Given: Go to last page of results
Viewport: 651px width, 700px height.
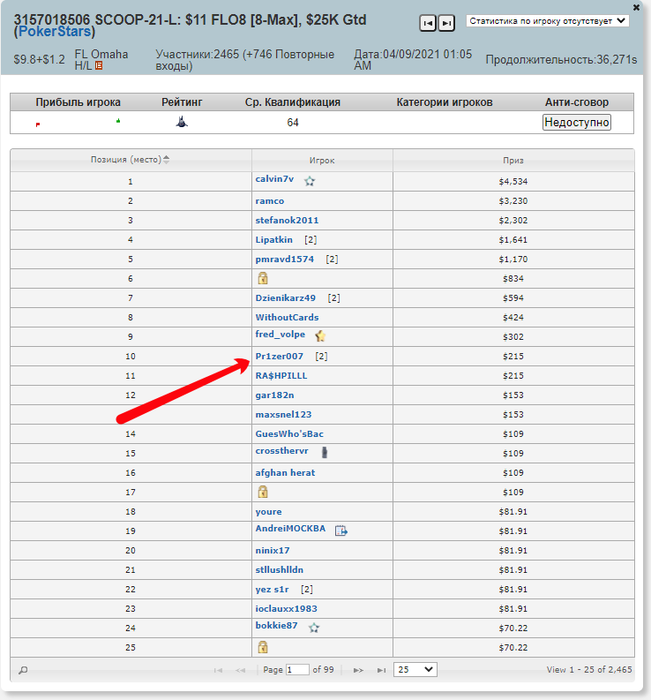Looking at the screenshot, I should [381, 670].
